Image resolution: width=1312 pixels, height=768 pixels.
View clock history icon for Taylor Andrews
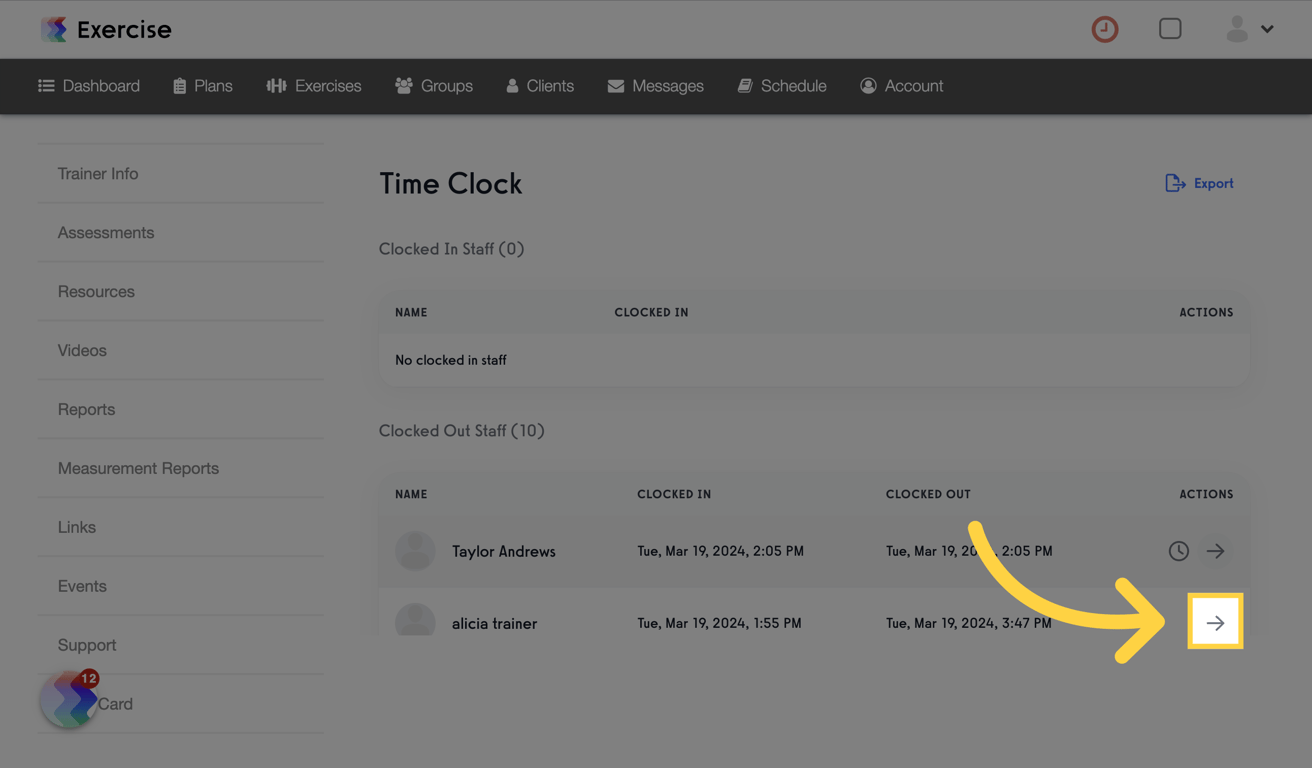(x=1178, y=550)
